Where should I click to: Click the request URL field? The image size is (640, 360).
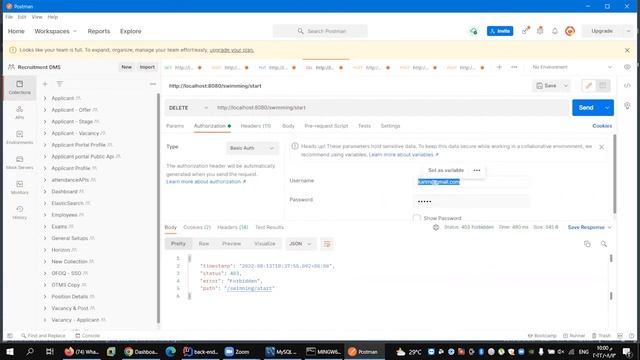(x=391, y=108)
